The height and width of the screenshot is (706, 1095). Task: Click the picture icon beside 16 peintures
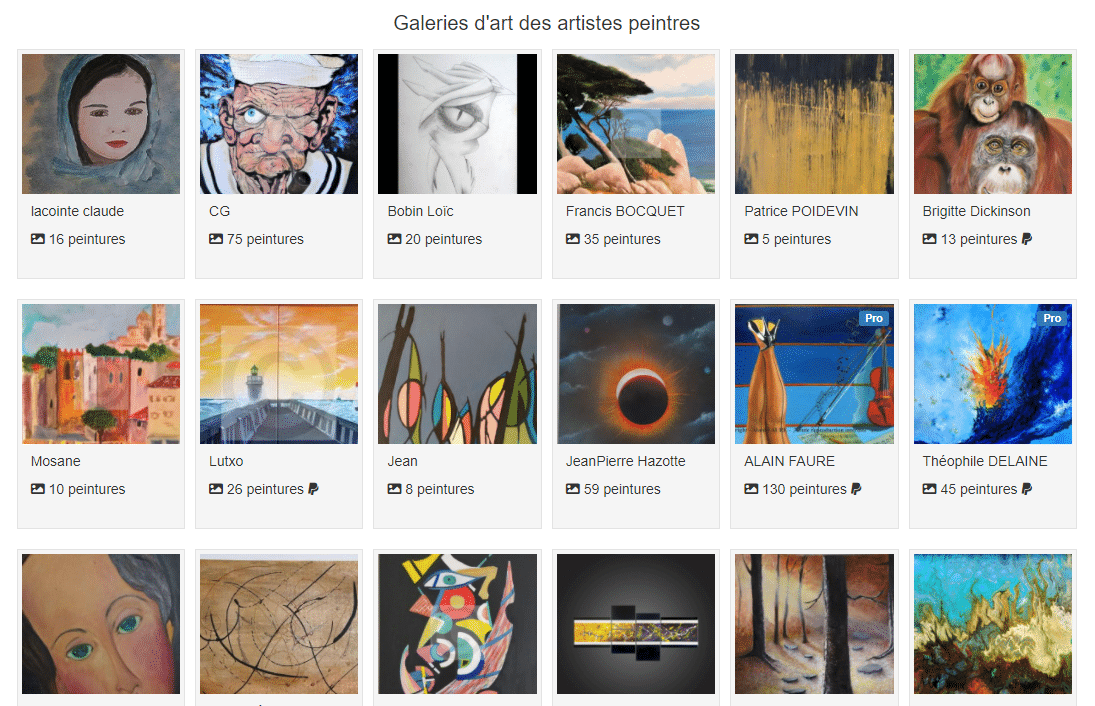click(x=38, y=239)
